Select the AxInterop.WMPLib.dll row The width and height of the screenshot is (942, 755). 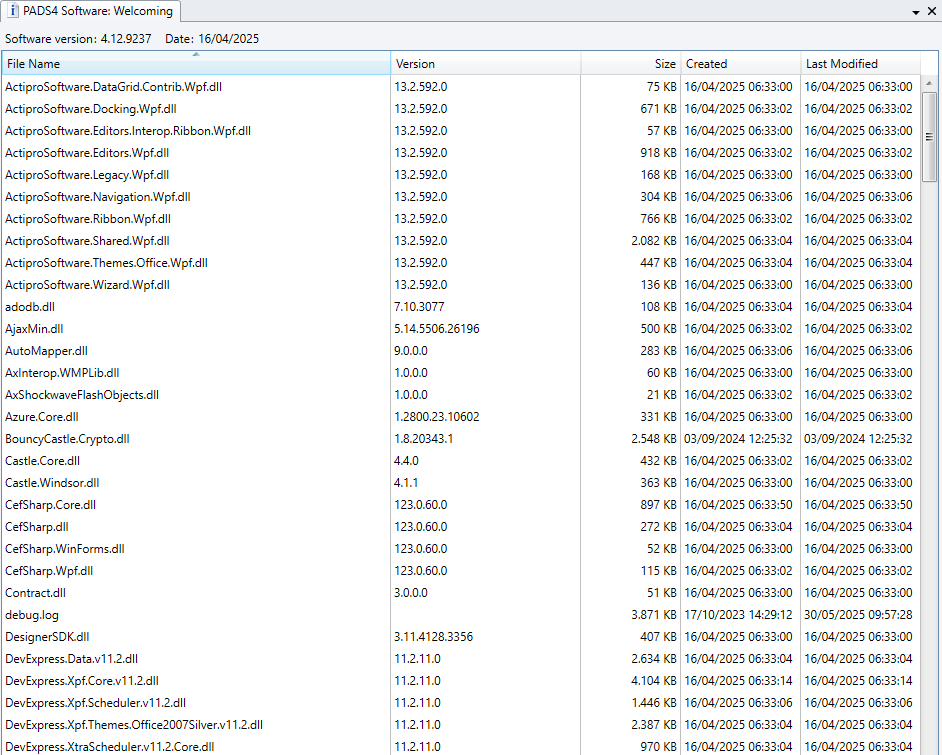pyautogui.click(x=461, y=373)
